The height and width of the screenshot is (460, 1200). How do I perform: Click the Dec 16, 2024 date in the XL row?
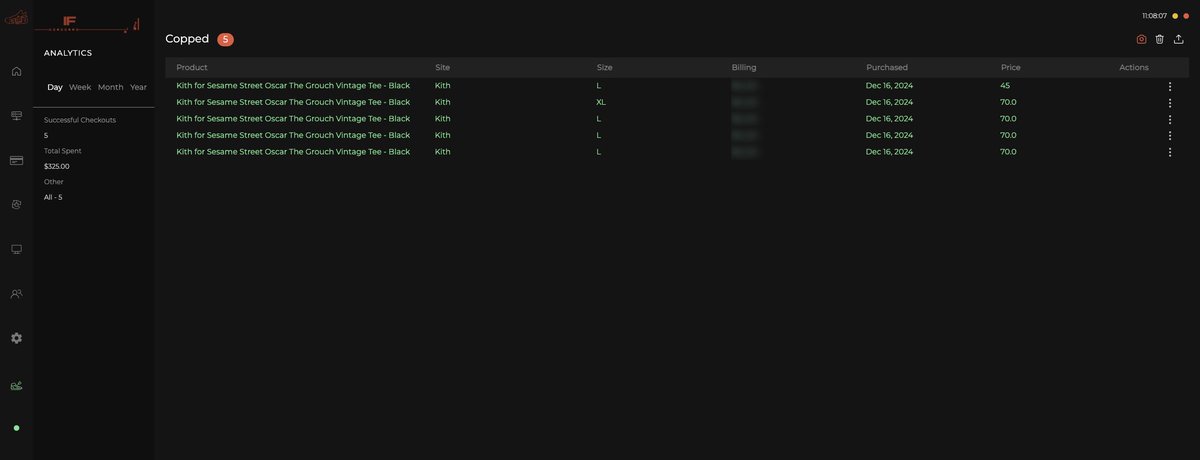coord(889,102)
